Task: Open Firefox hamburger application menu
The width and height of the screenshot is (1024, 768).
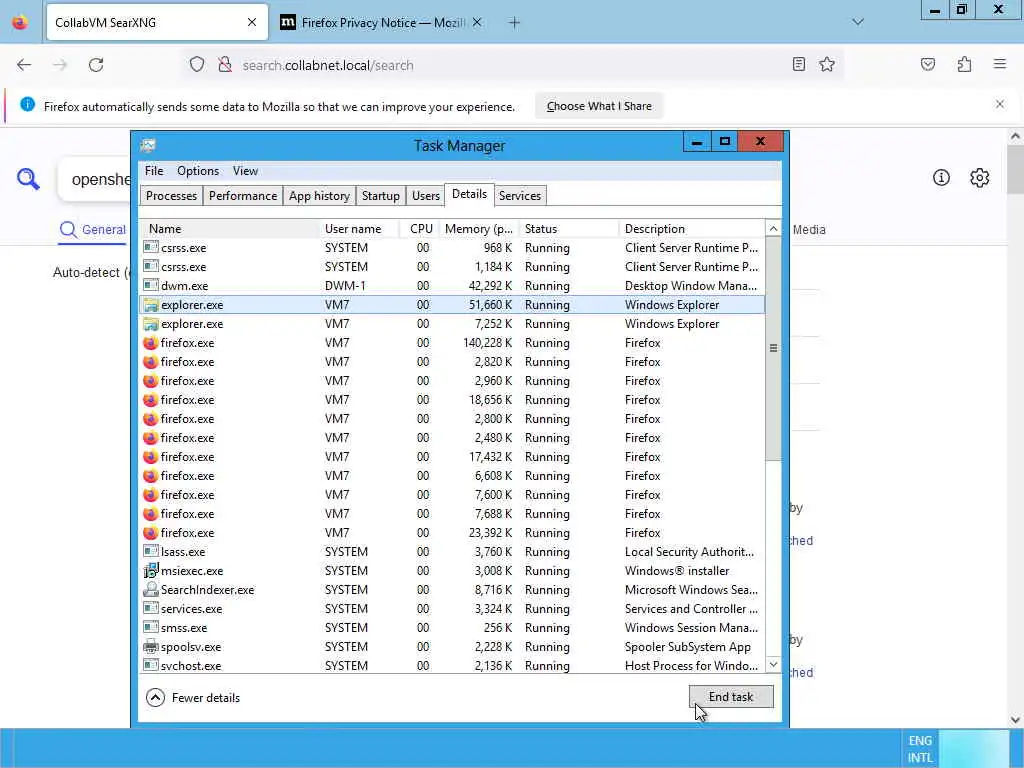Action: tap(999, 64)
